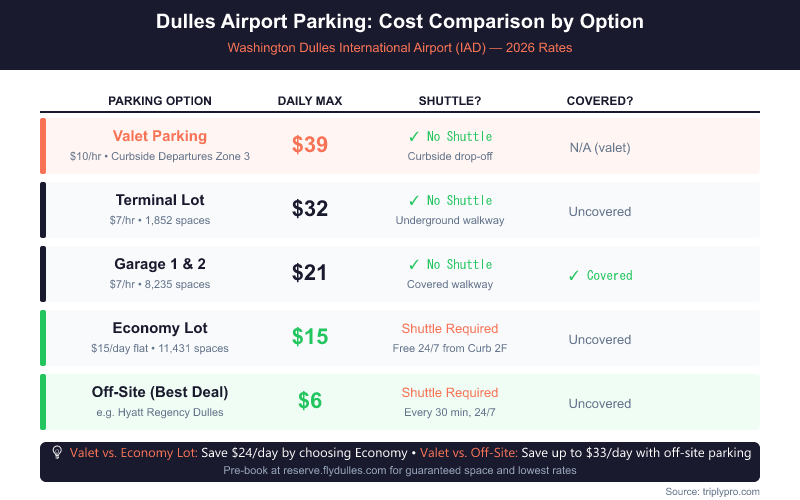Open the reserve.flydulles.com pre-book link

click(319, 470)
